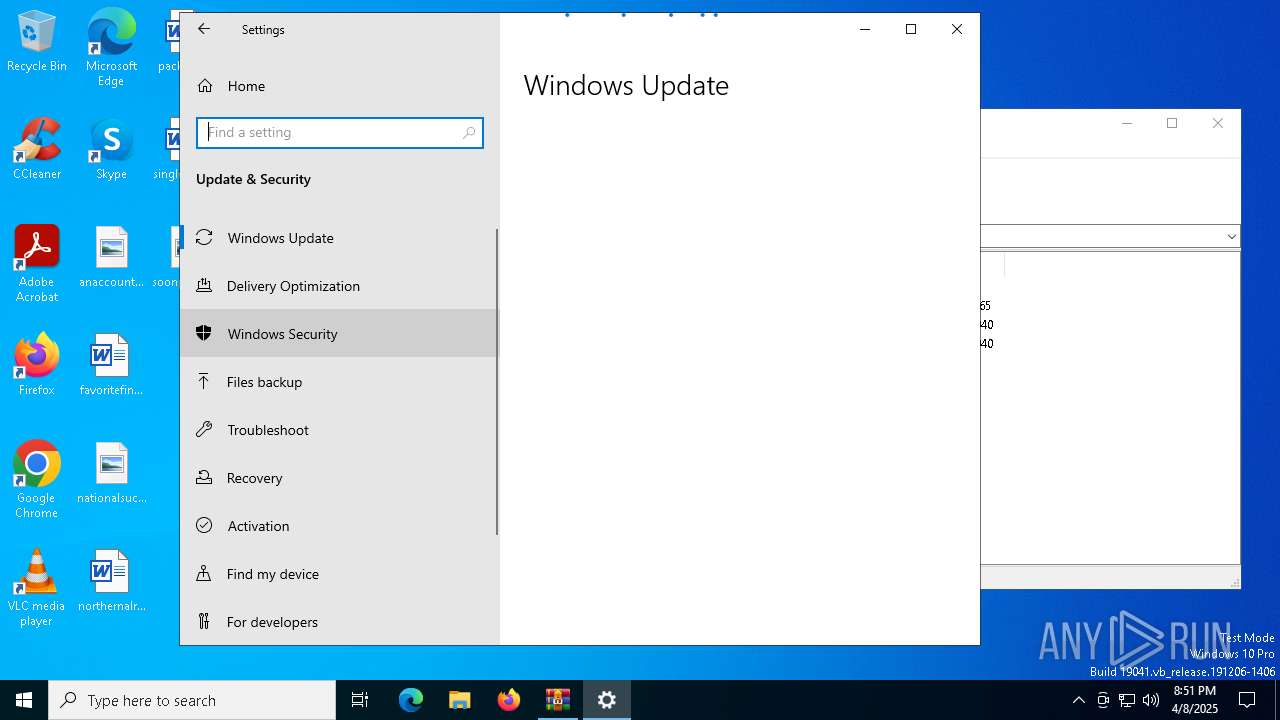Image resolution: width=1280 pixels, height=720 pixels.
Task: Open Recycle Bin desktop icon
Action: [37, 42]
